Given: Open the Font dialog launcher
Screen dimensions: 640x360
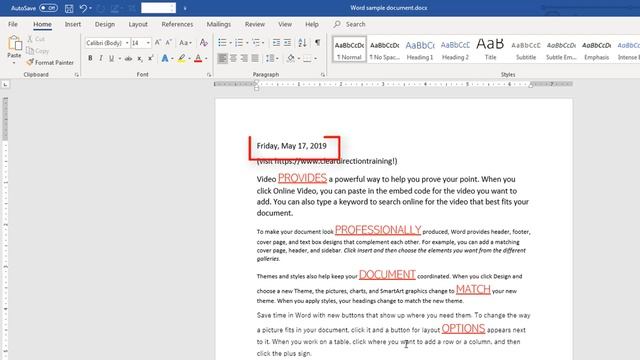Looking at the screenshot, I should pyautogui.click(x=209, y=75).
